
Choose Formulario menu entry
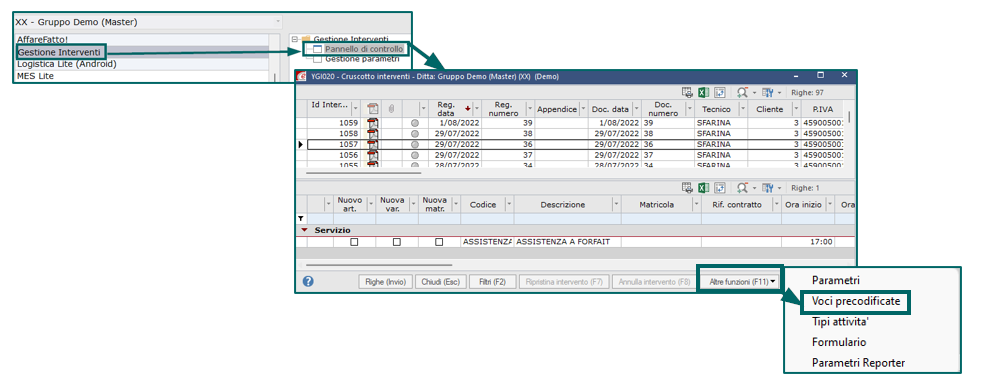point(839,342)
